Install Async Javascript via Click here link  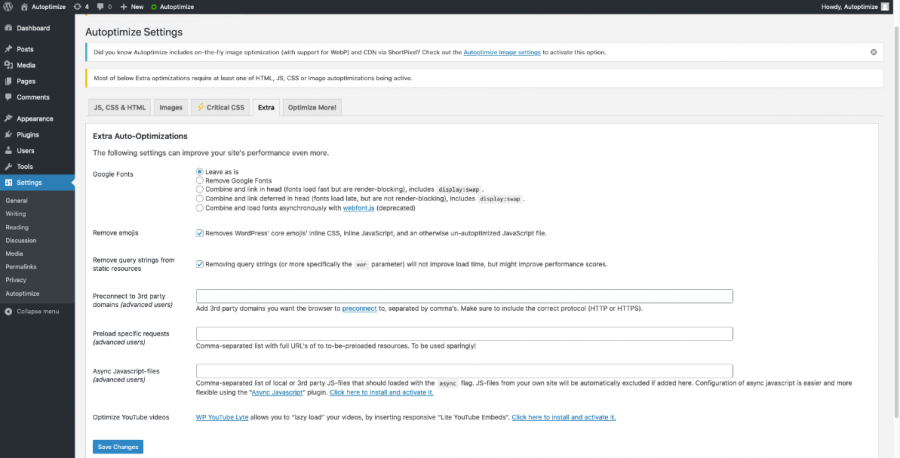(382, 393)
